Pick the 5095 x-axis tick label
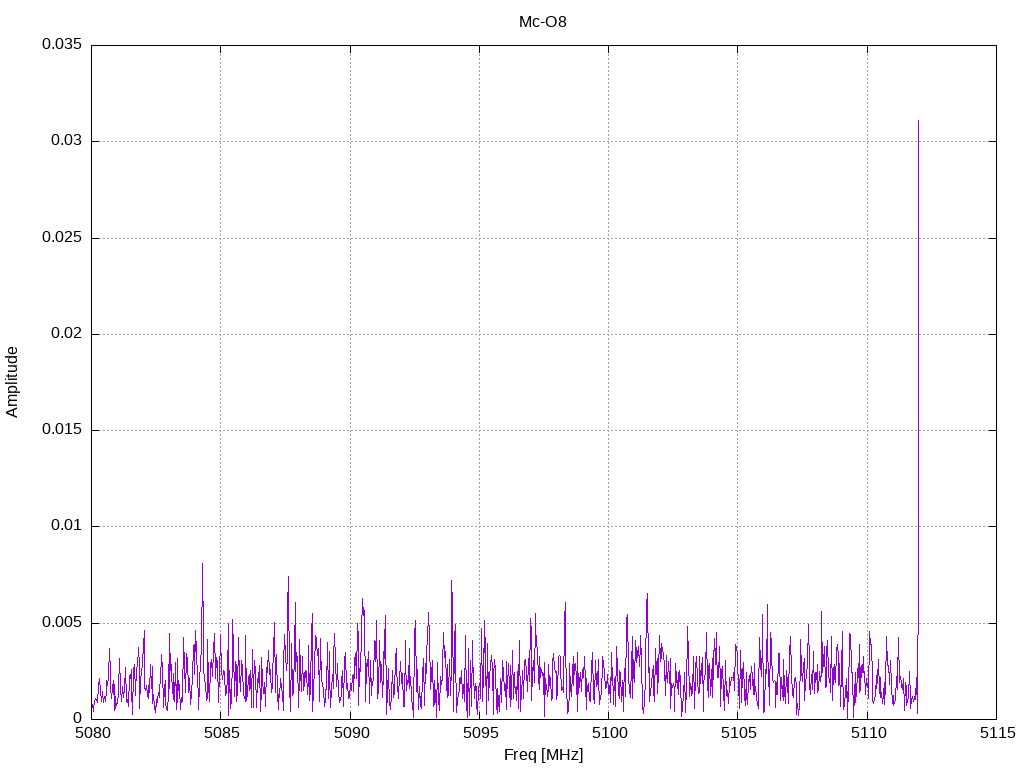Screen dimensions: 1024x768 pos(479,733)
